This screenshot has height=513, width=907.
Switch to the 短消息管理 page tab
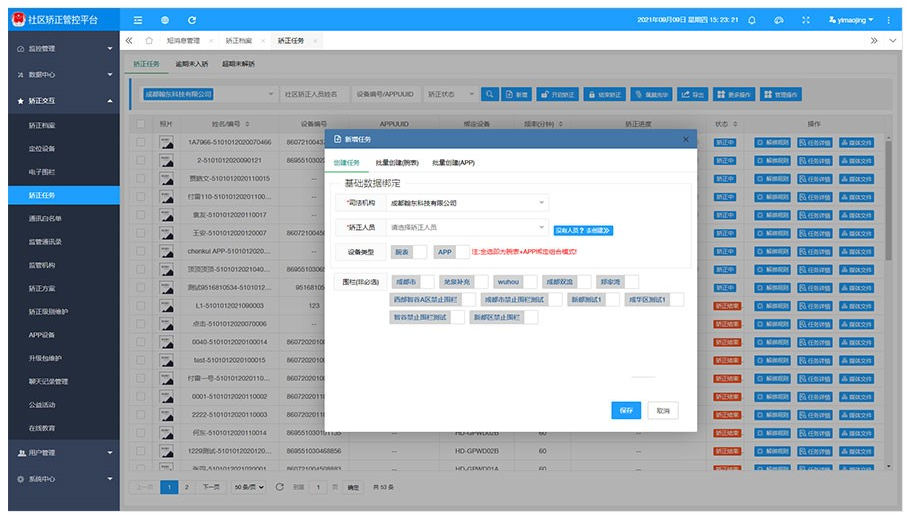point(183,40)
